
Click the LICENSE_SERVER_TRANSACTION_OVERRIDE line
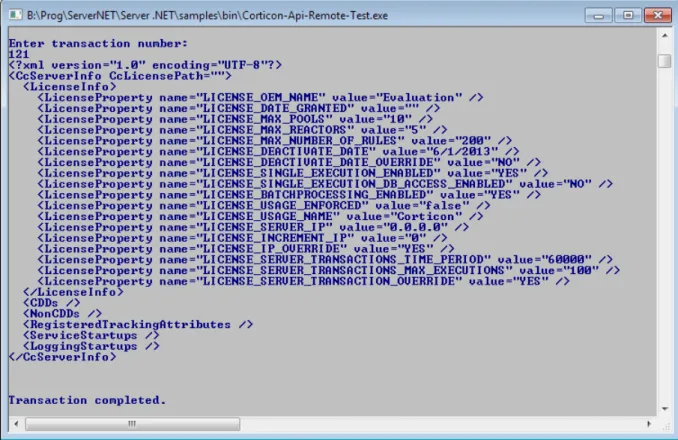point(304,281)
